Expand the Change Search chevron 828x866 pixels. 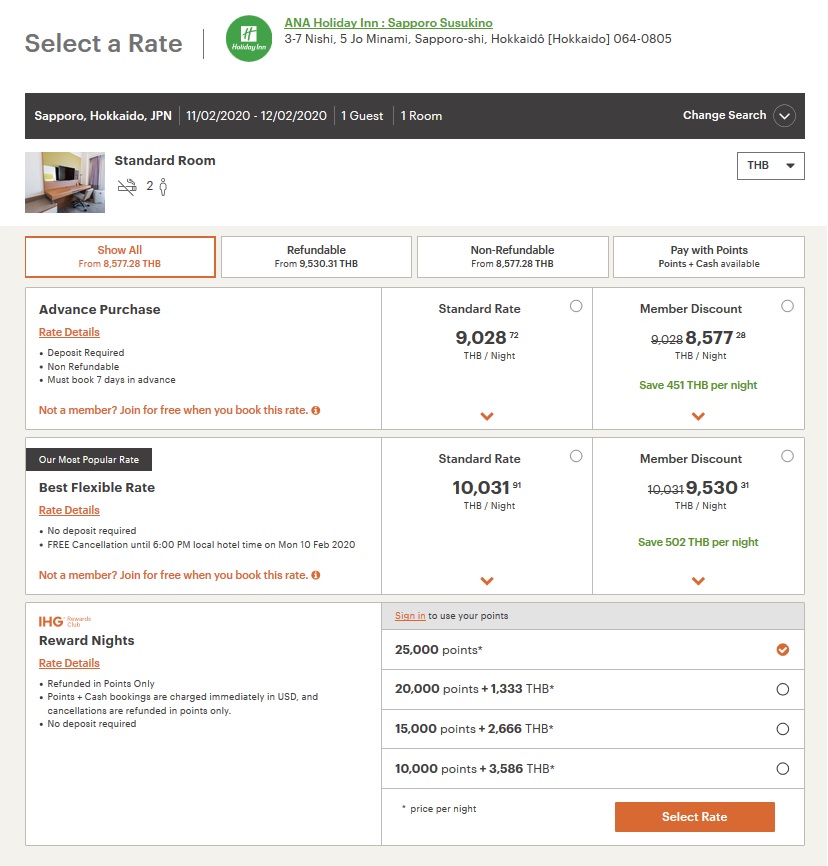click(x=784, y=116)
